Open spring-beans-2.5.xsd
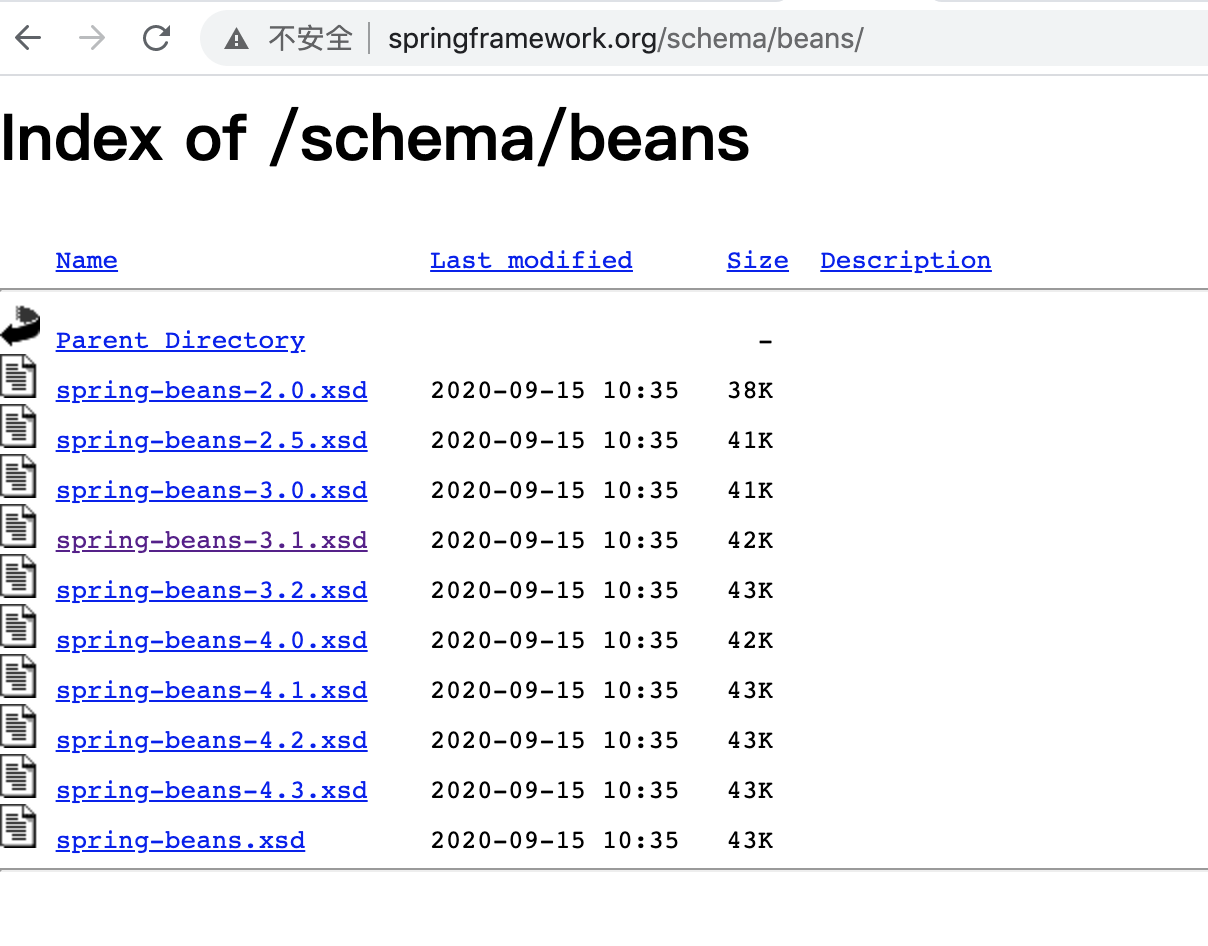The width and height of the screenshot is (1208, 946). [x=211, y=440]
